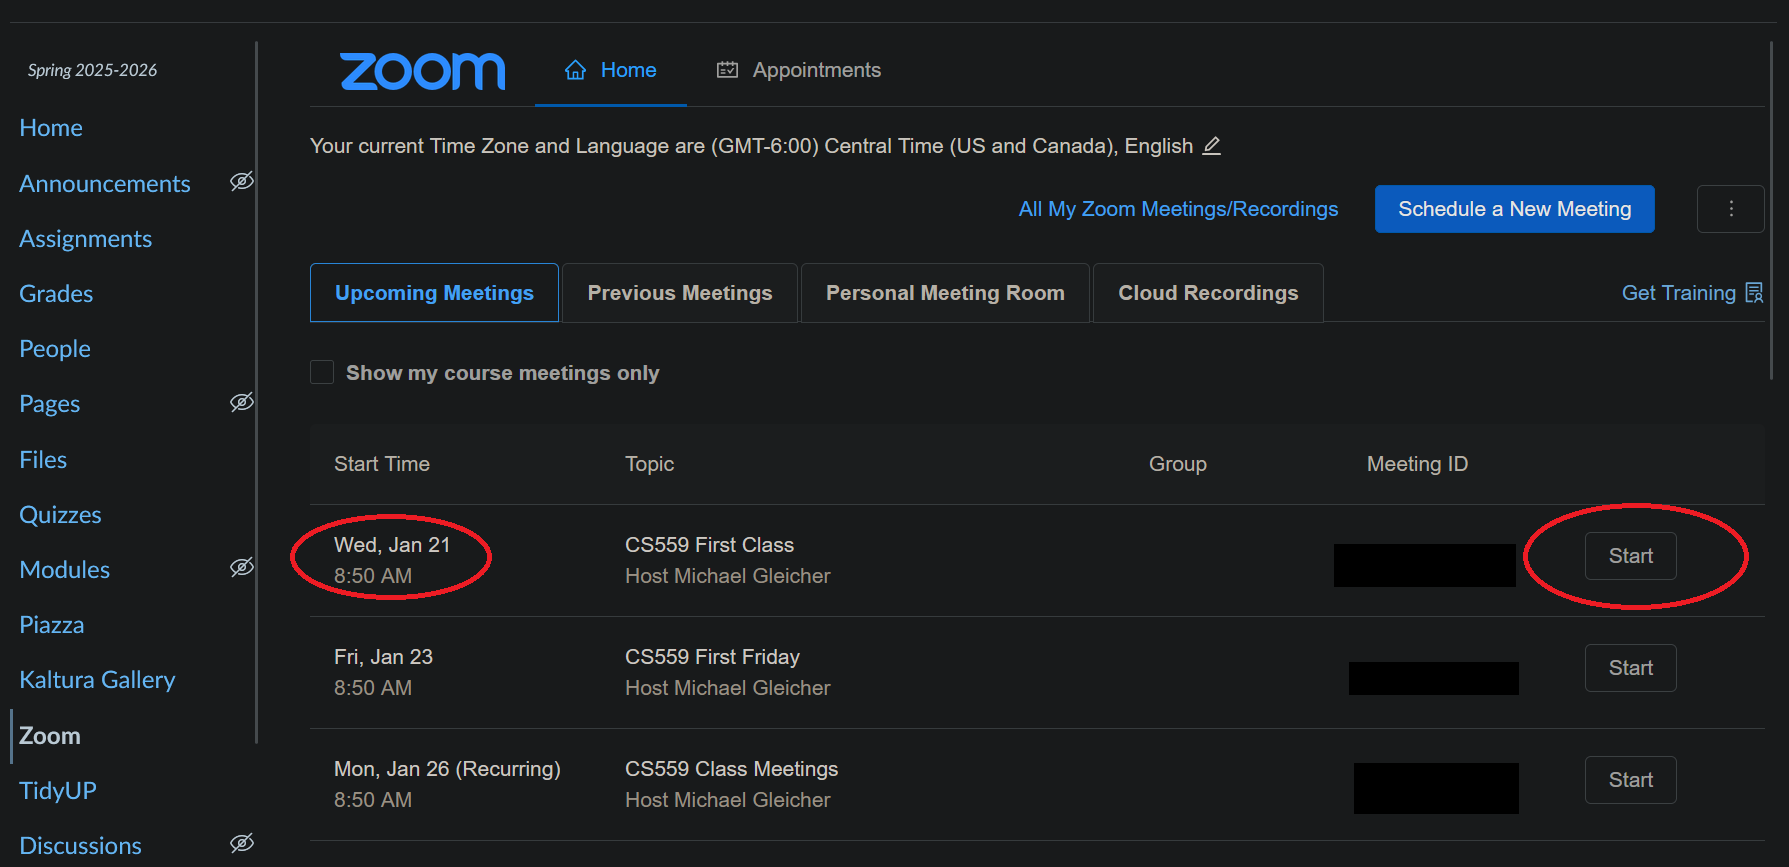Viewport: 1789px width, 867px height.
Task: Open Files in course navigation
Action: click(43, 460)
